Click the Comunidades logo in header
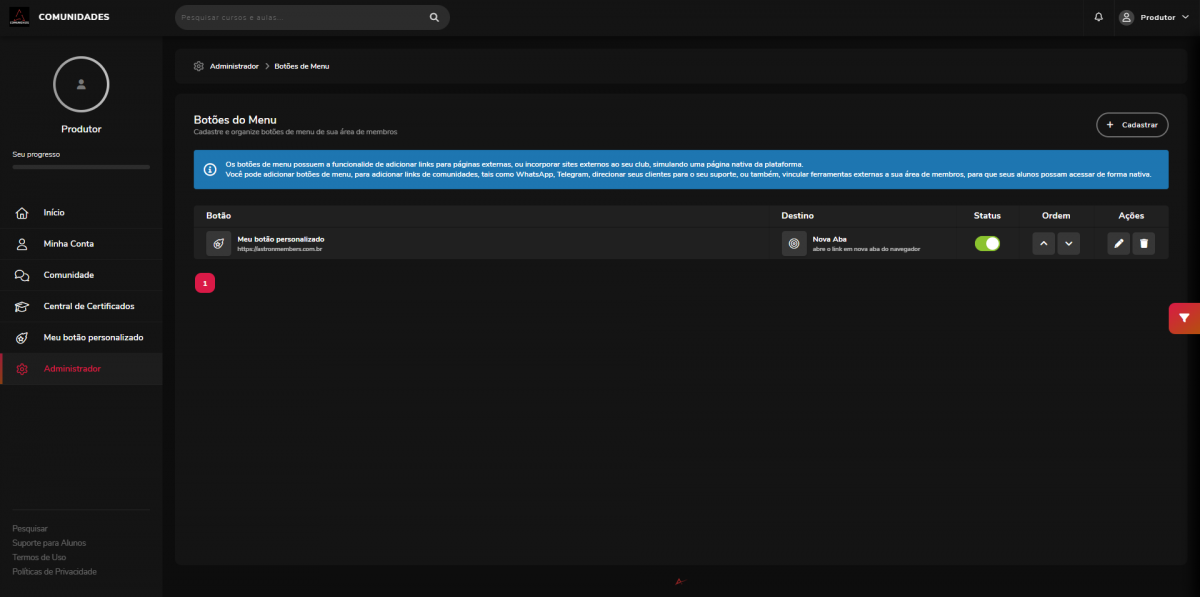The width and height of the screenshot is (1200, 597). click(20, 17)
